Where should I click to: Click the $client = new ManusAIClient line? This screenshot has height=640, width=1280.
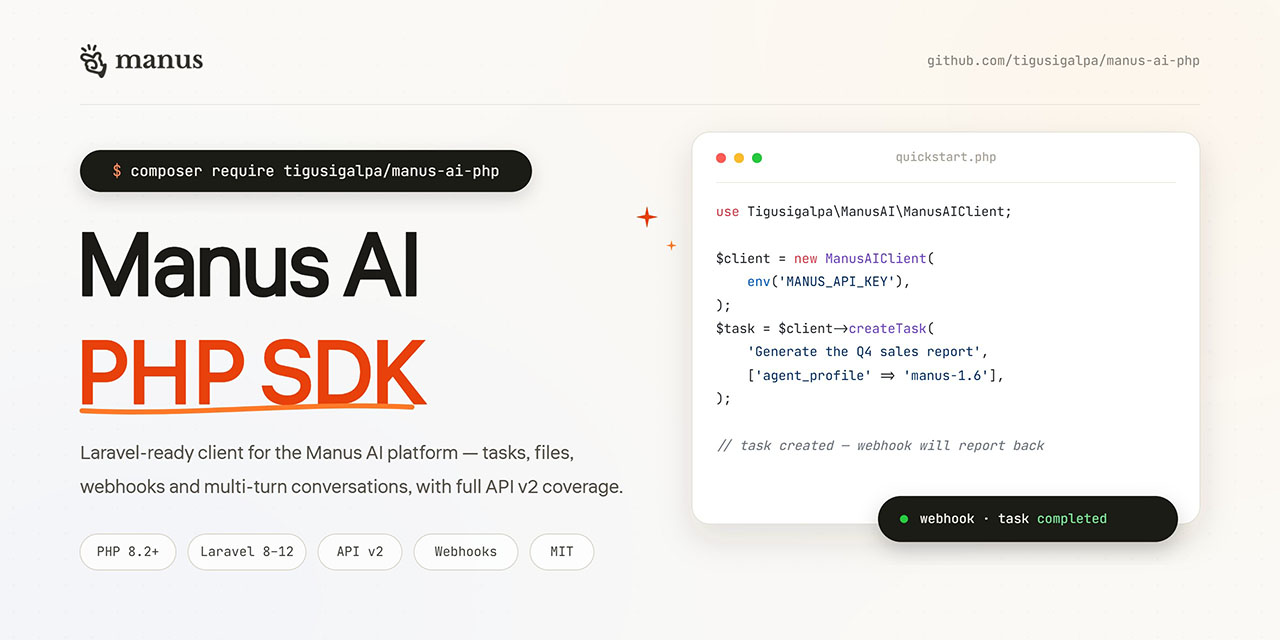[825, 259]
